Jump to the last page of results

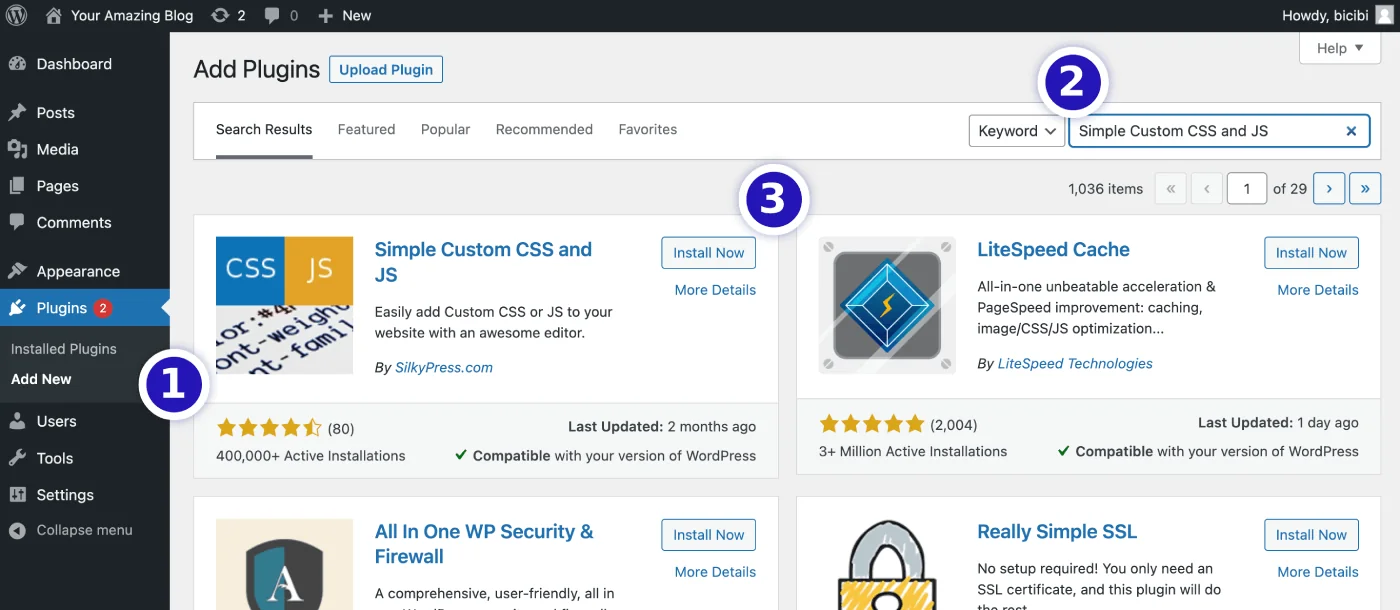point(1365,188)
